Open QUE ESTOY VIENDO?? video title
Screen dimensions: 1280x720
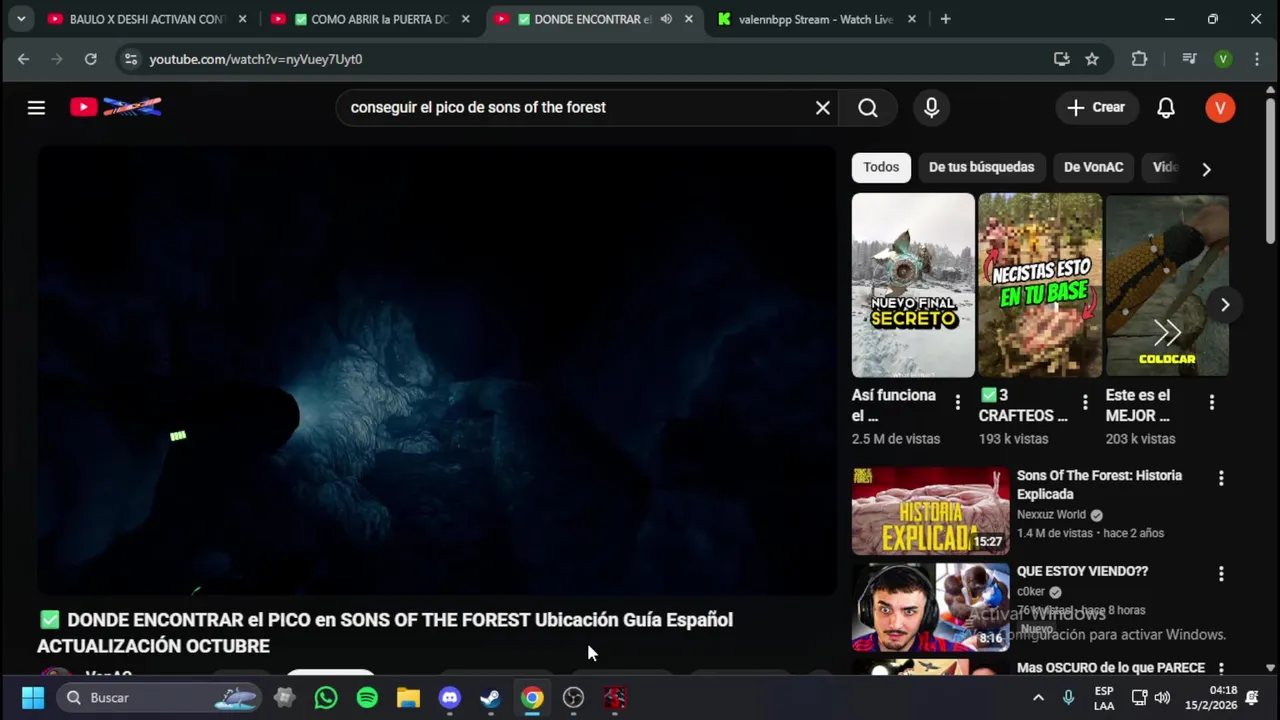[x=1082, y=572]
